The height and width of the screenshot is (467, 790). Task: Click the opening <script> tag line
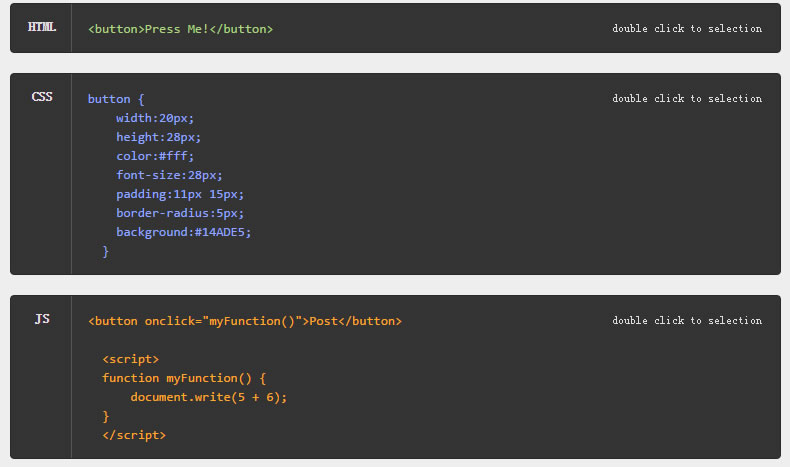pos(130,359)
